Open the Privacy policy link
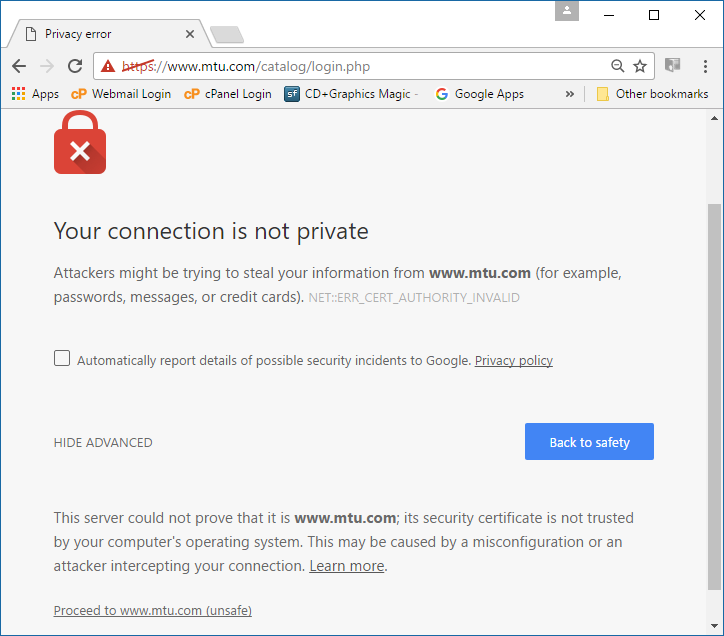 point(513,361)
